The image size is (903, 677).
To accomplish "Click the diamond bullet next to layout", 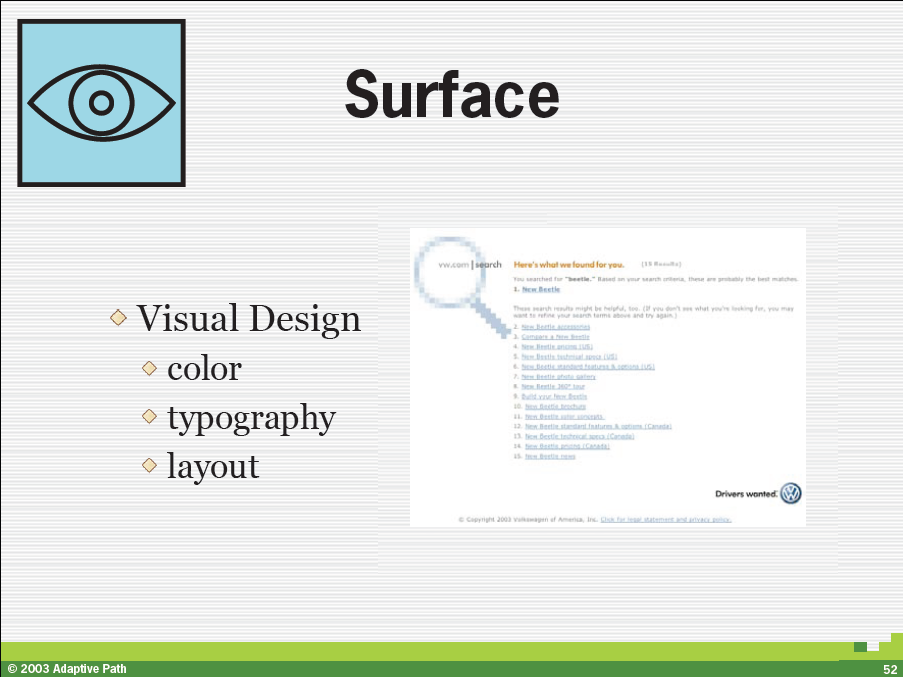I will point(150,465).
